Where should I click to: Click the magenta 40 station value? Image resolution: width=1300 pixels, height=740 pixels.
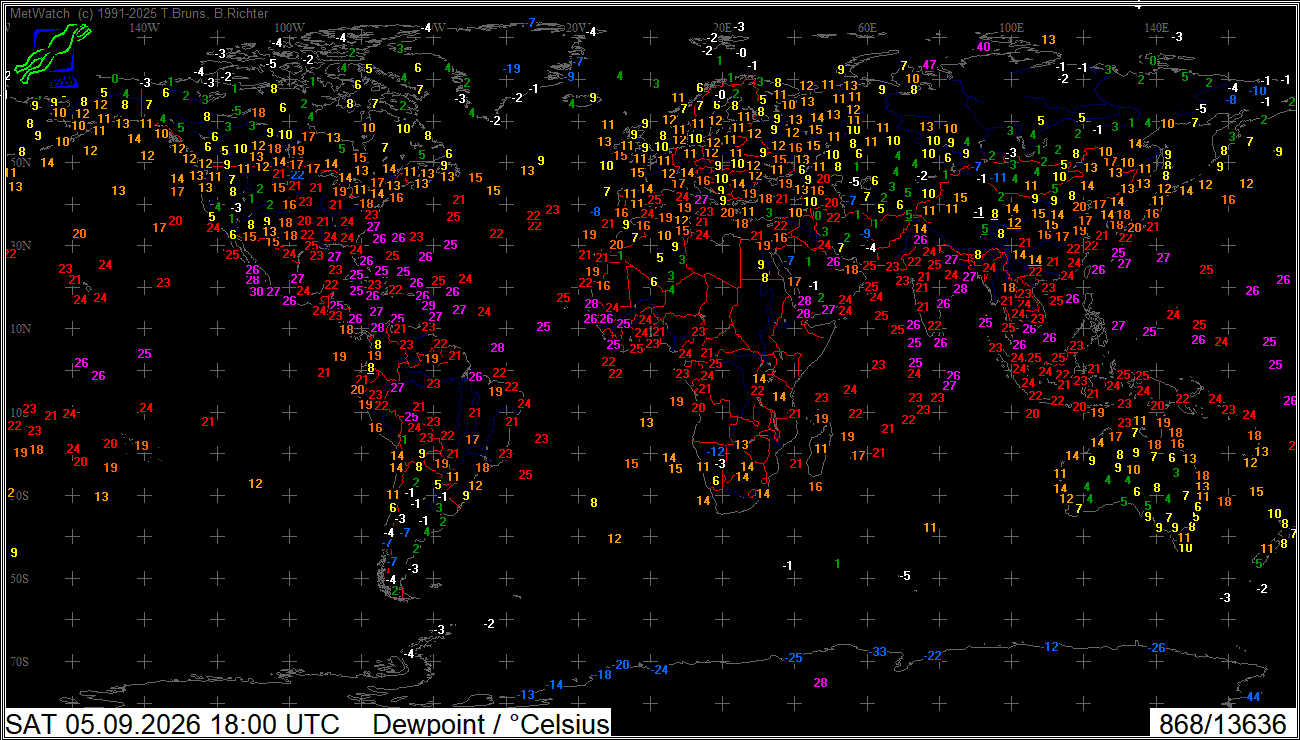pos(984,46)
